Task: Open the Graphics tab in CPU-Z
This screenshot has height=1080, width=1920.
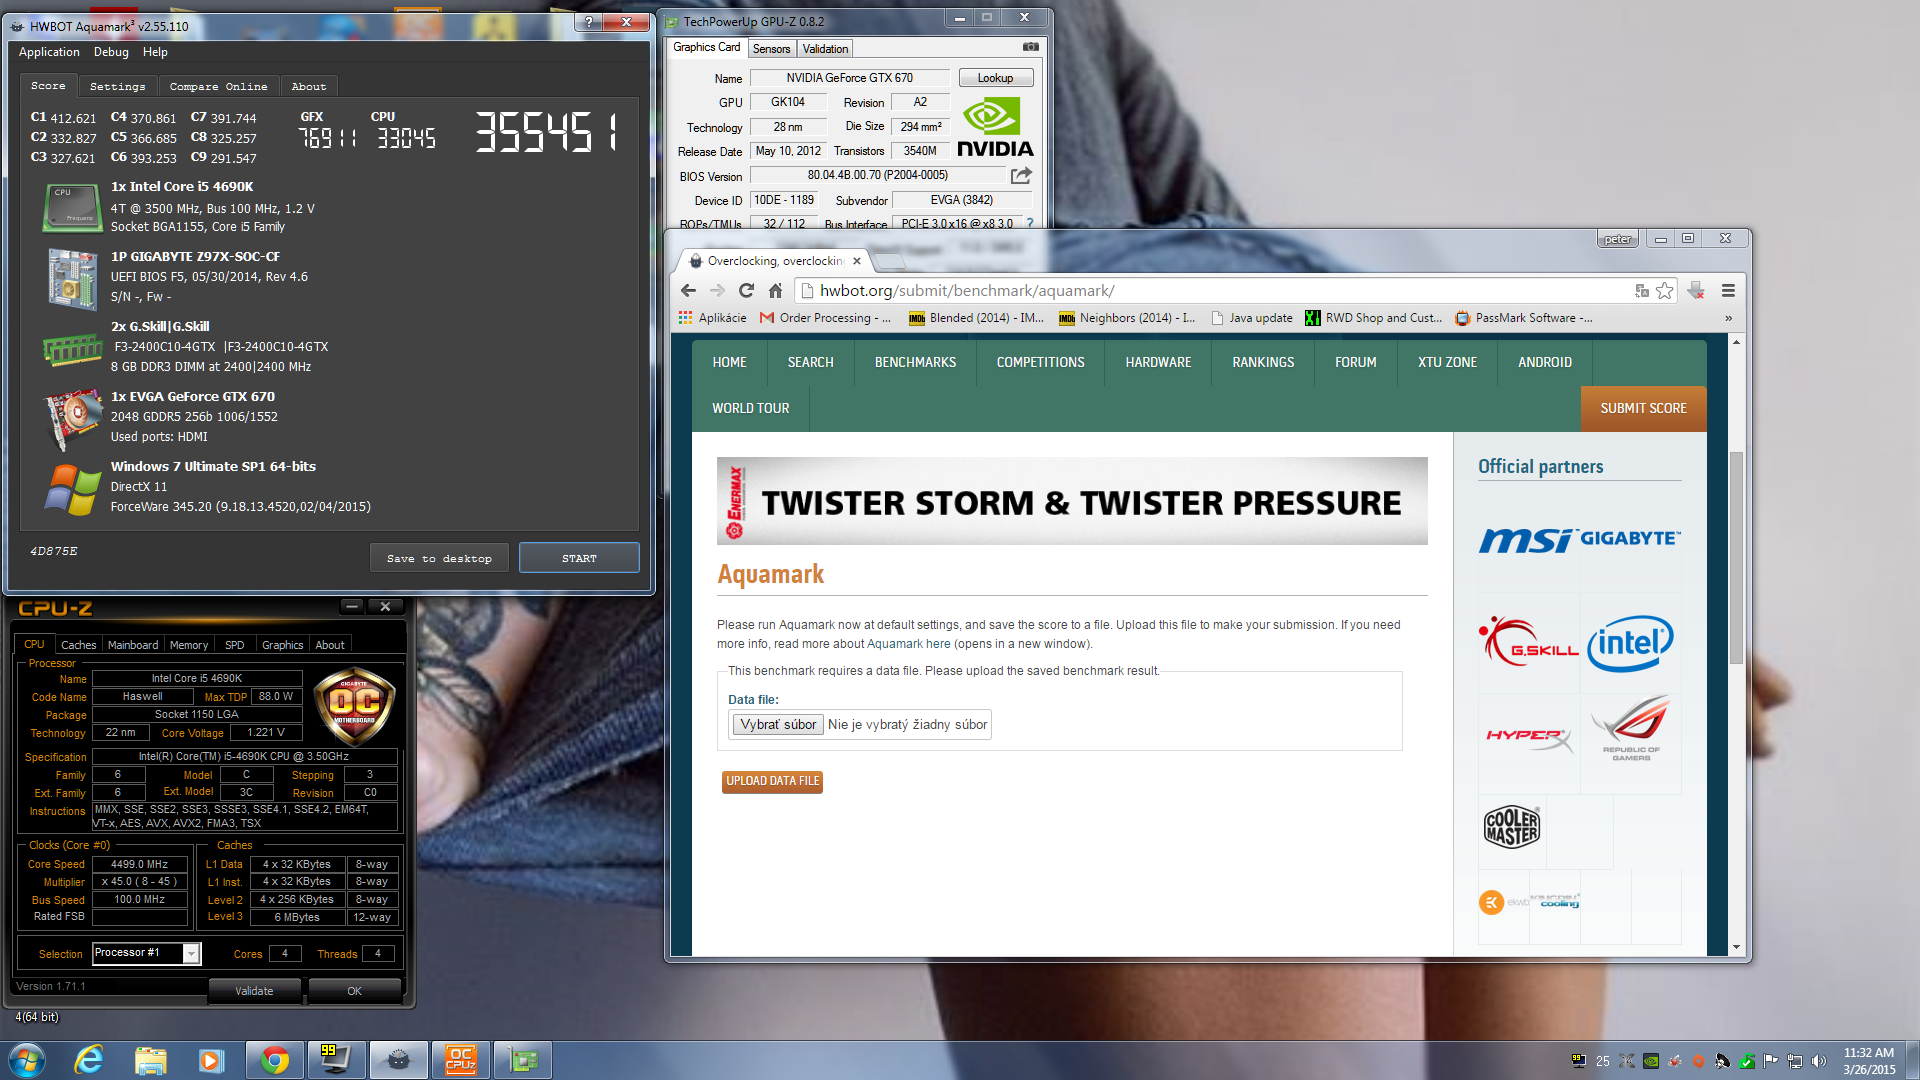Action: pyautogui.click(x=282, y=645)
